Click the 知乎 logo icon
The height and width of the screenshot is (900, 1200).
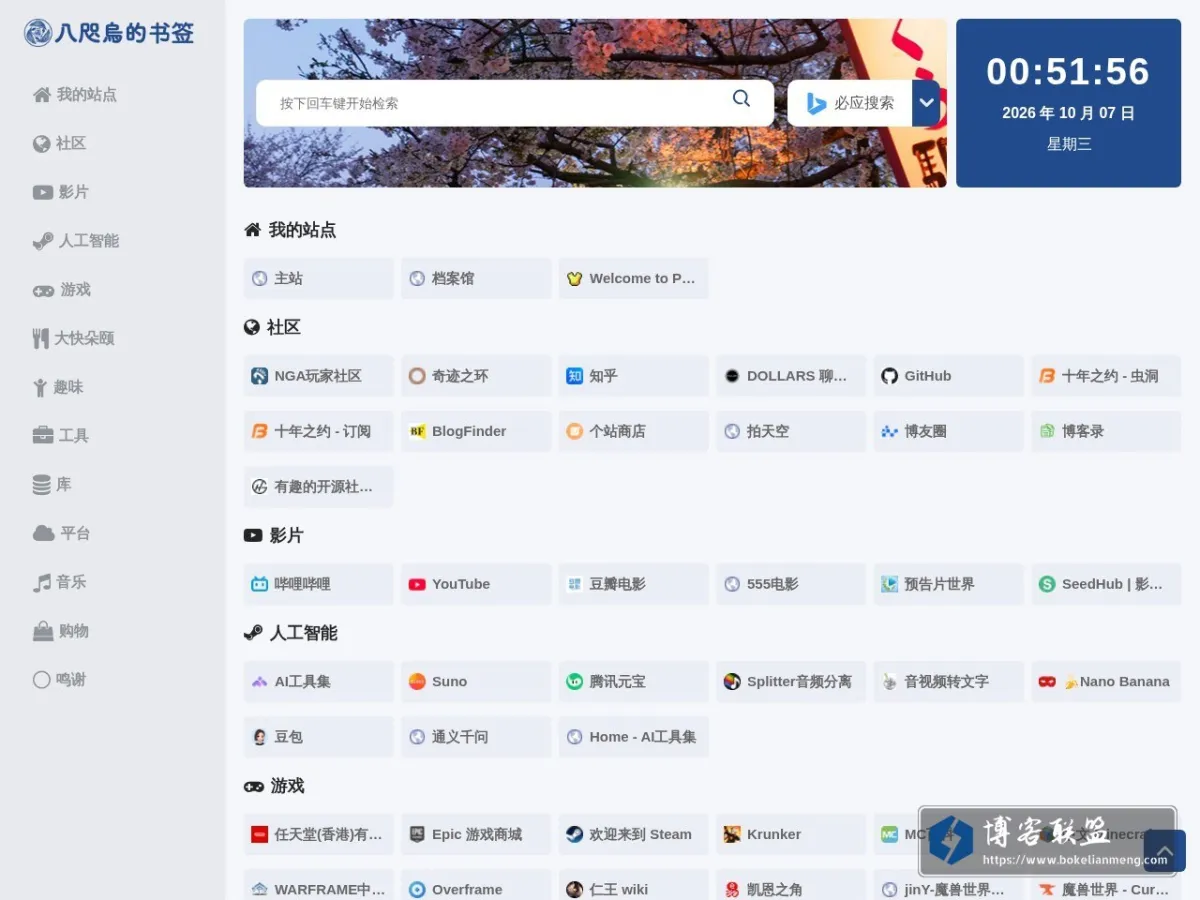click(575, 376)
